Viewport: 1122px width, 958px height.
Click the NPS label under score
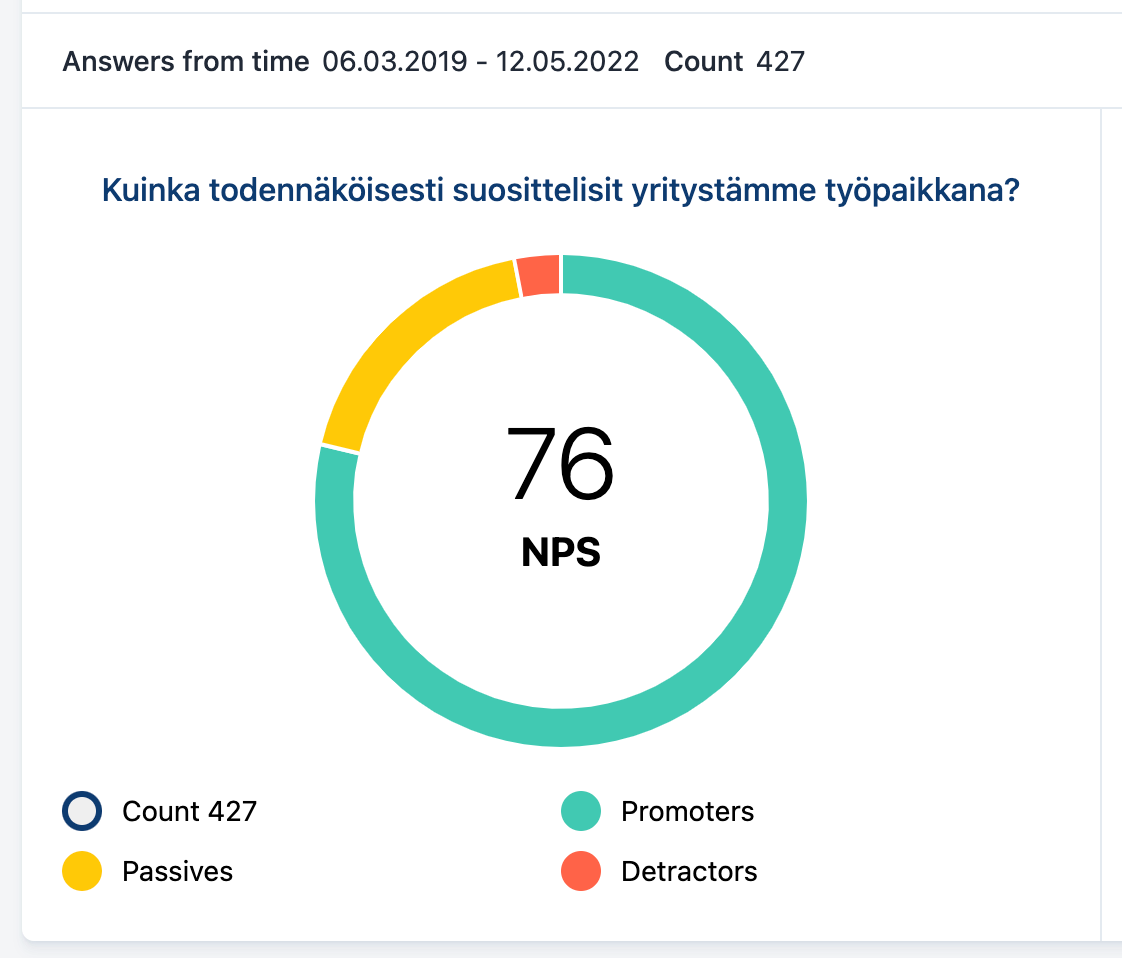561,552
